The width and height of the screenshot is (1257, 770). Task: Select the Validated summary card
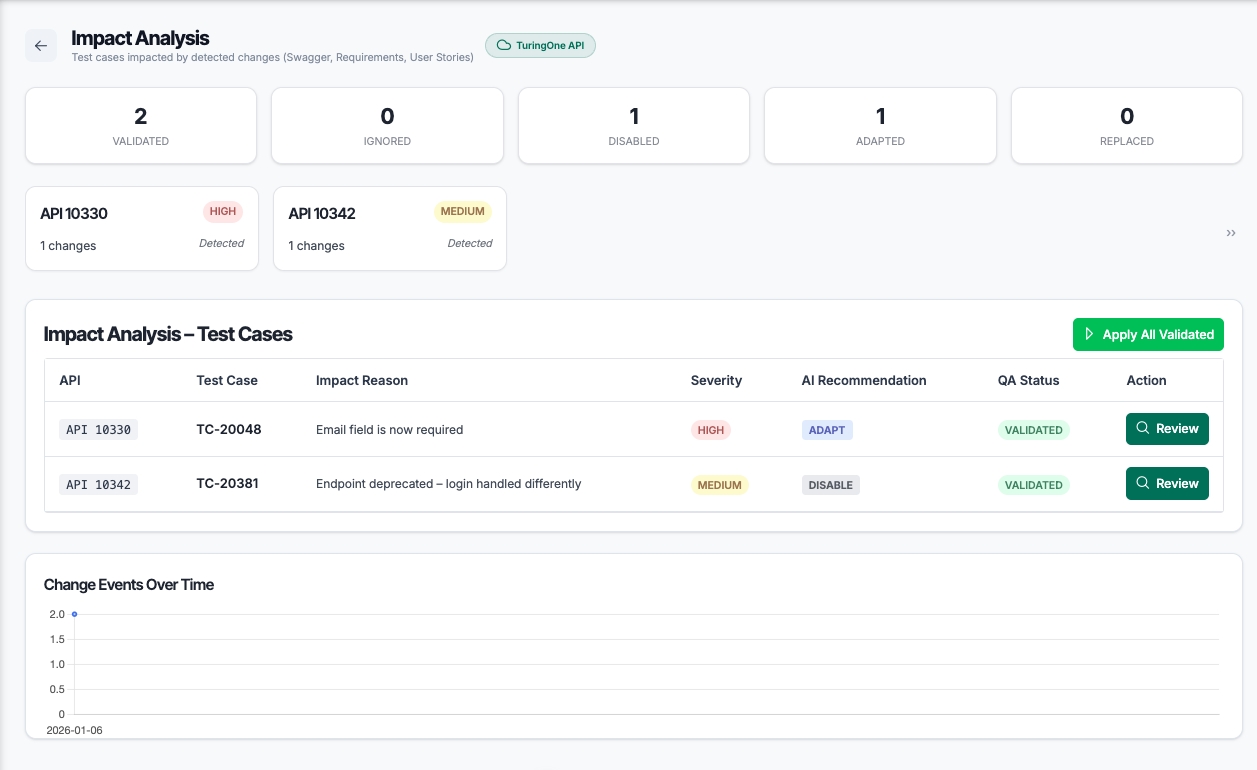(x=141, y=125)
